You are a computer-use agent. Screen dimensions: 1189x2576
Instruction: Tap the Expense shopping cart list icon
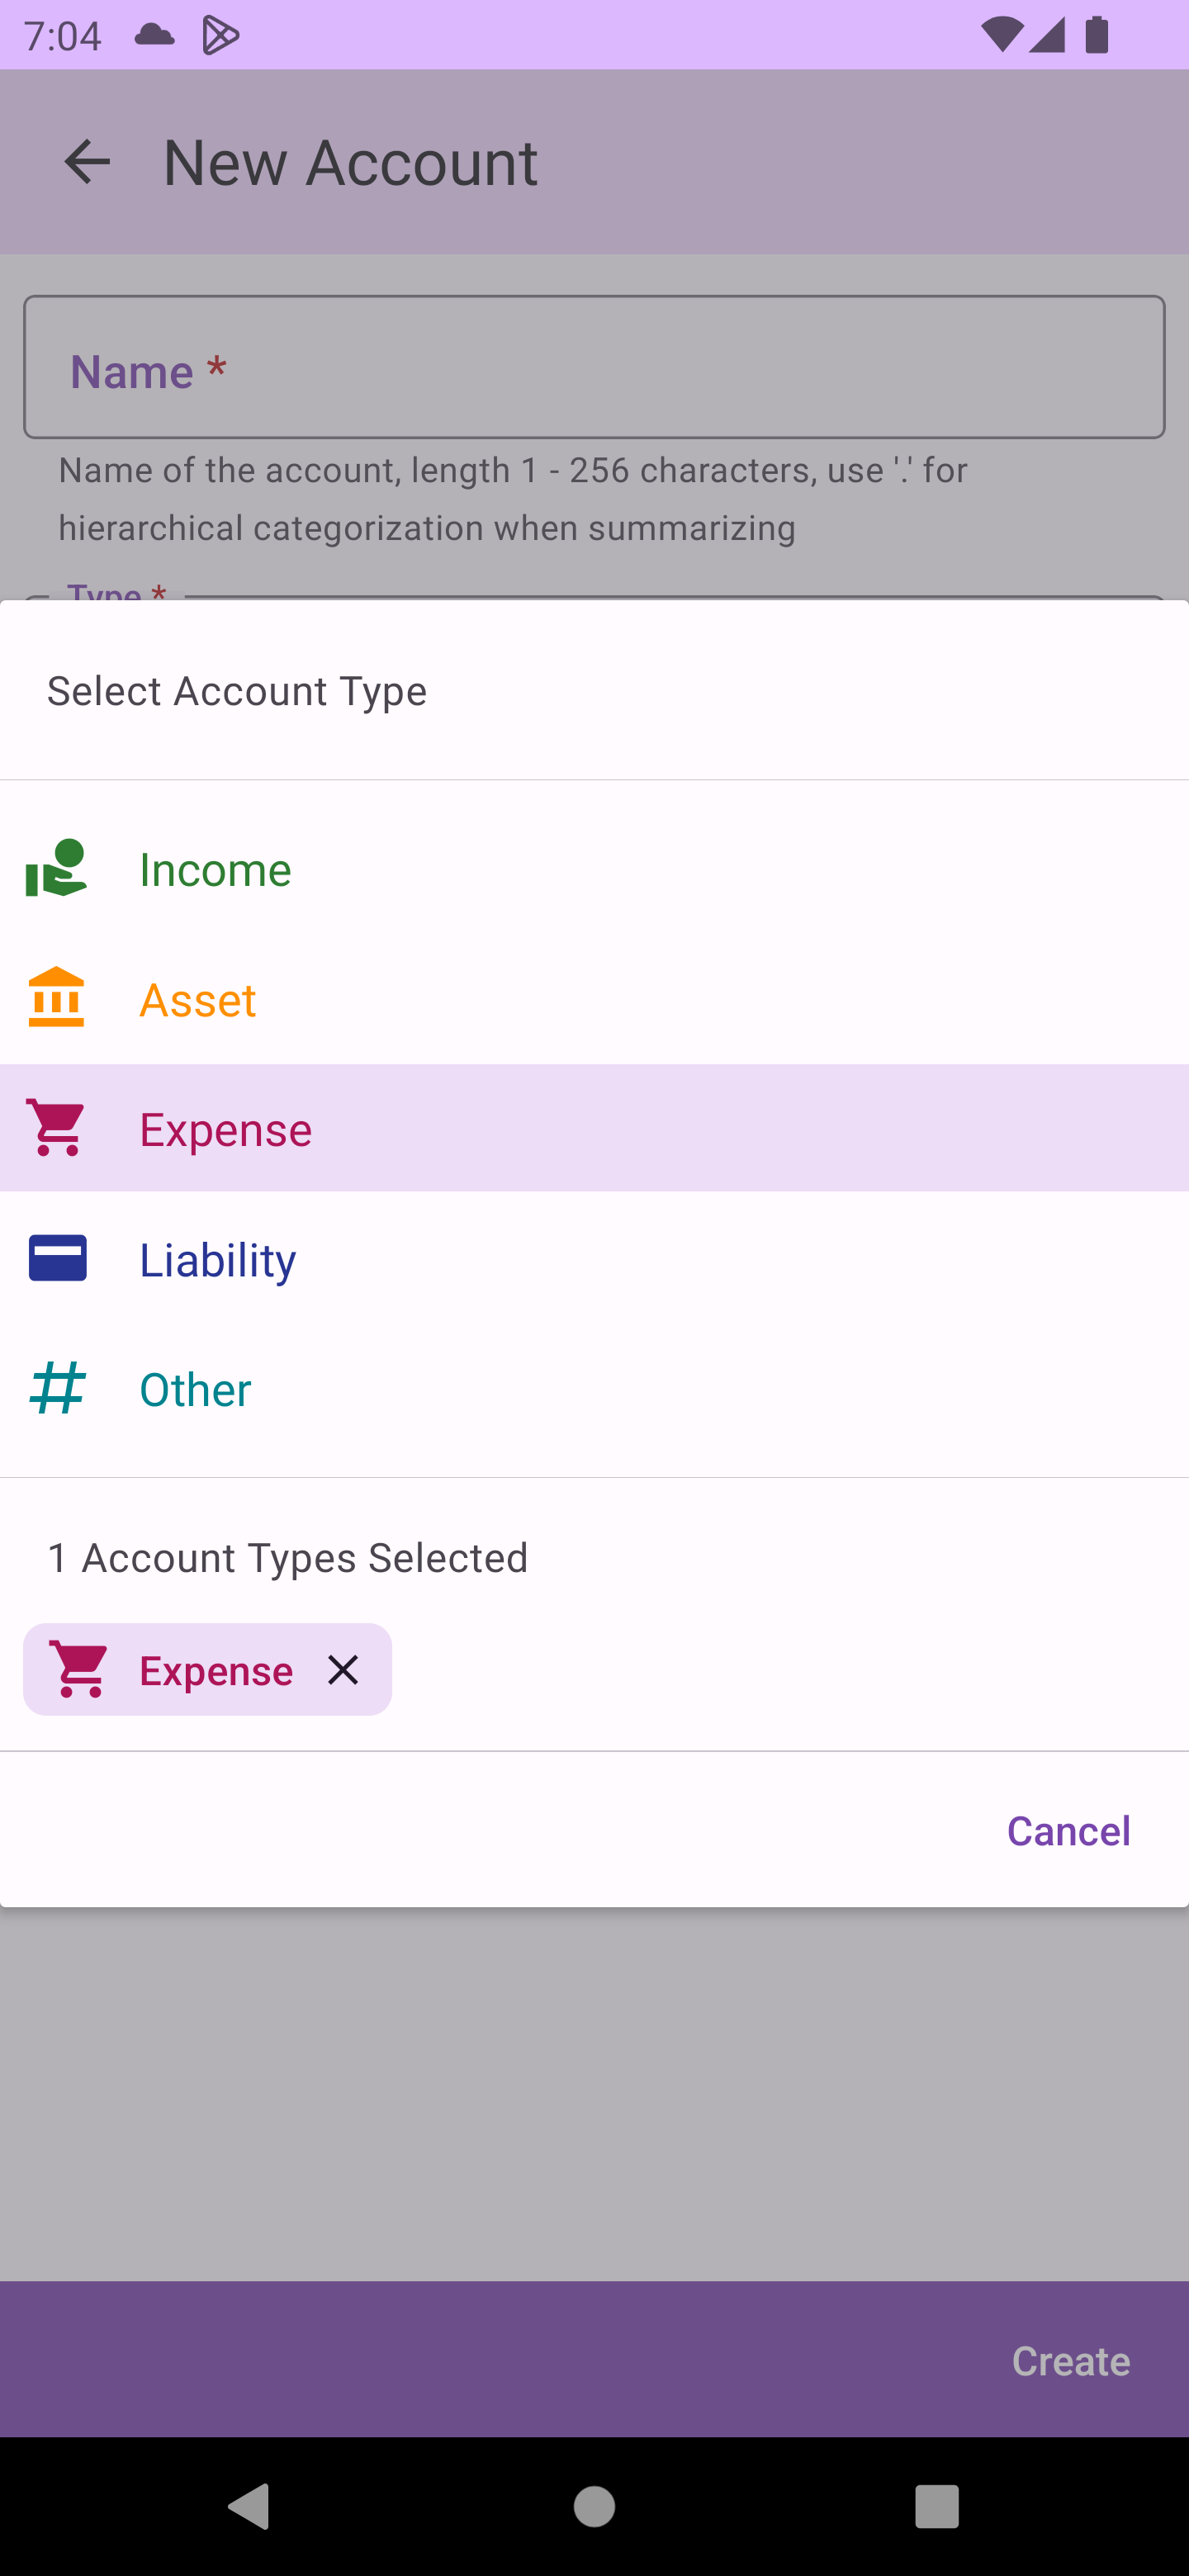click(x=56, y=1128)
